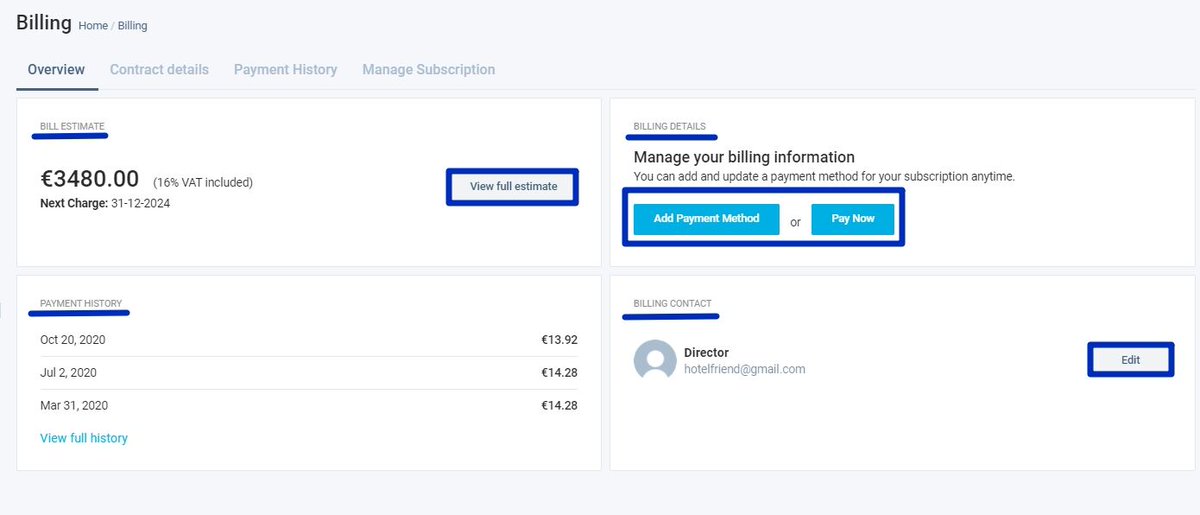Select the Mar 31, 2020 payment date

click(x=74, y=406)
